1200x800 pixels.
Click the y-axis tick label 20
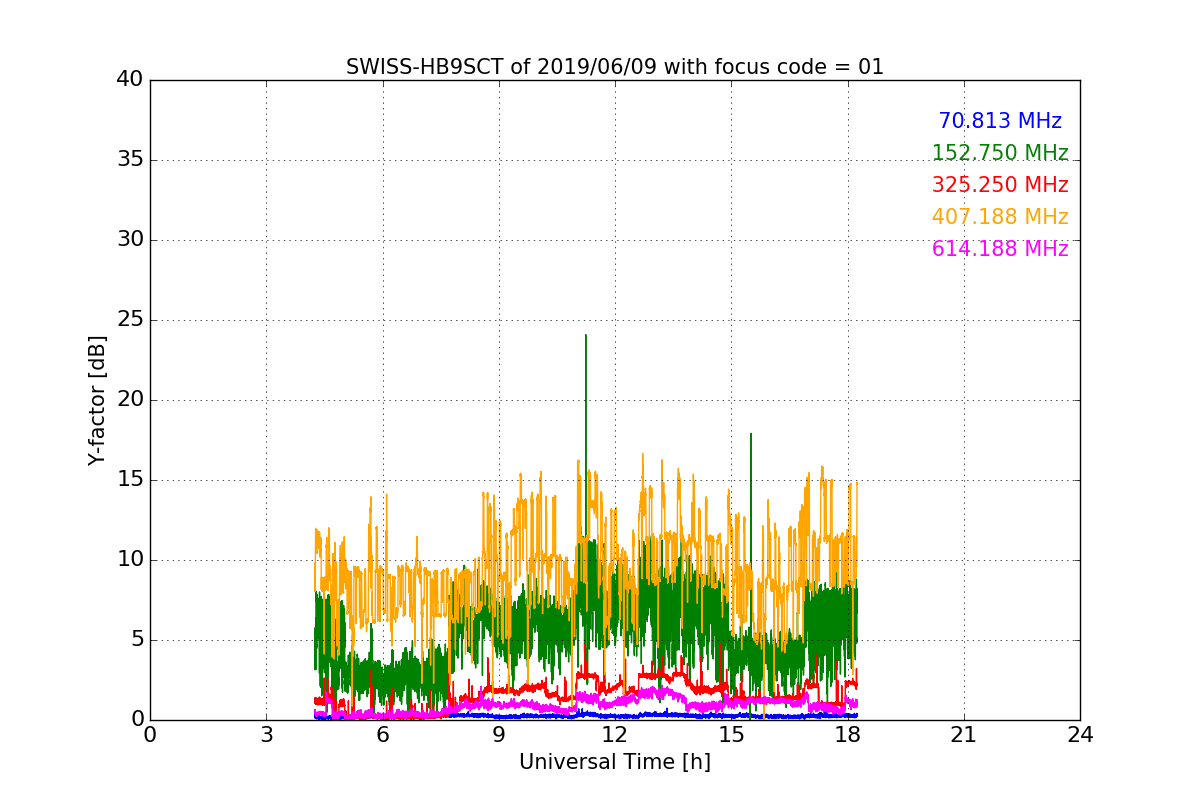click(130, 400)
